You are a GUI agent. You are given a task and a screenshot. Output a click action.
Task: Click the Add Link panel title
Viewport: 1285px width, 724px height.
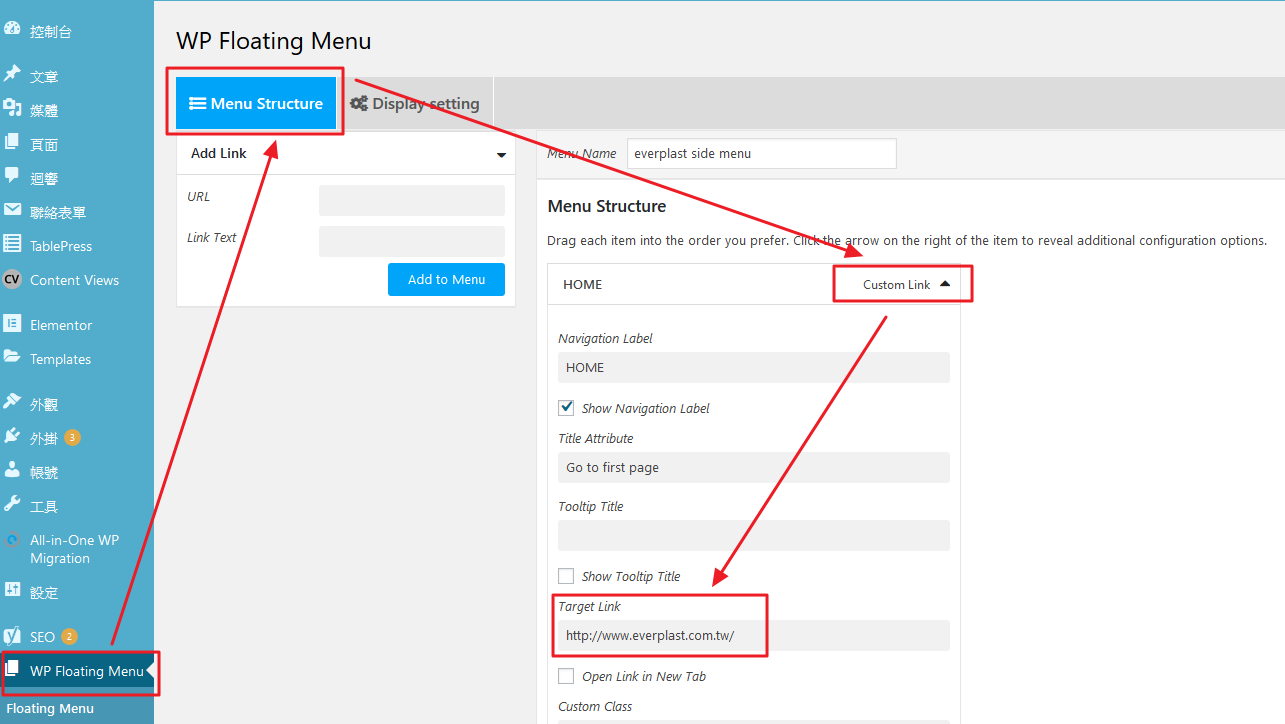[219, 153]
